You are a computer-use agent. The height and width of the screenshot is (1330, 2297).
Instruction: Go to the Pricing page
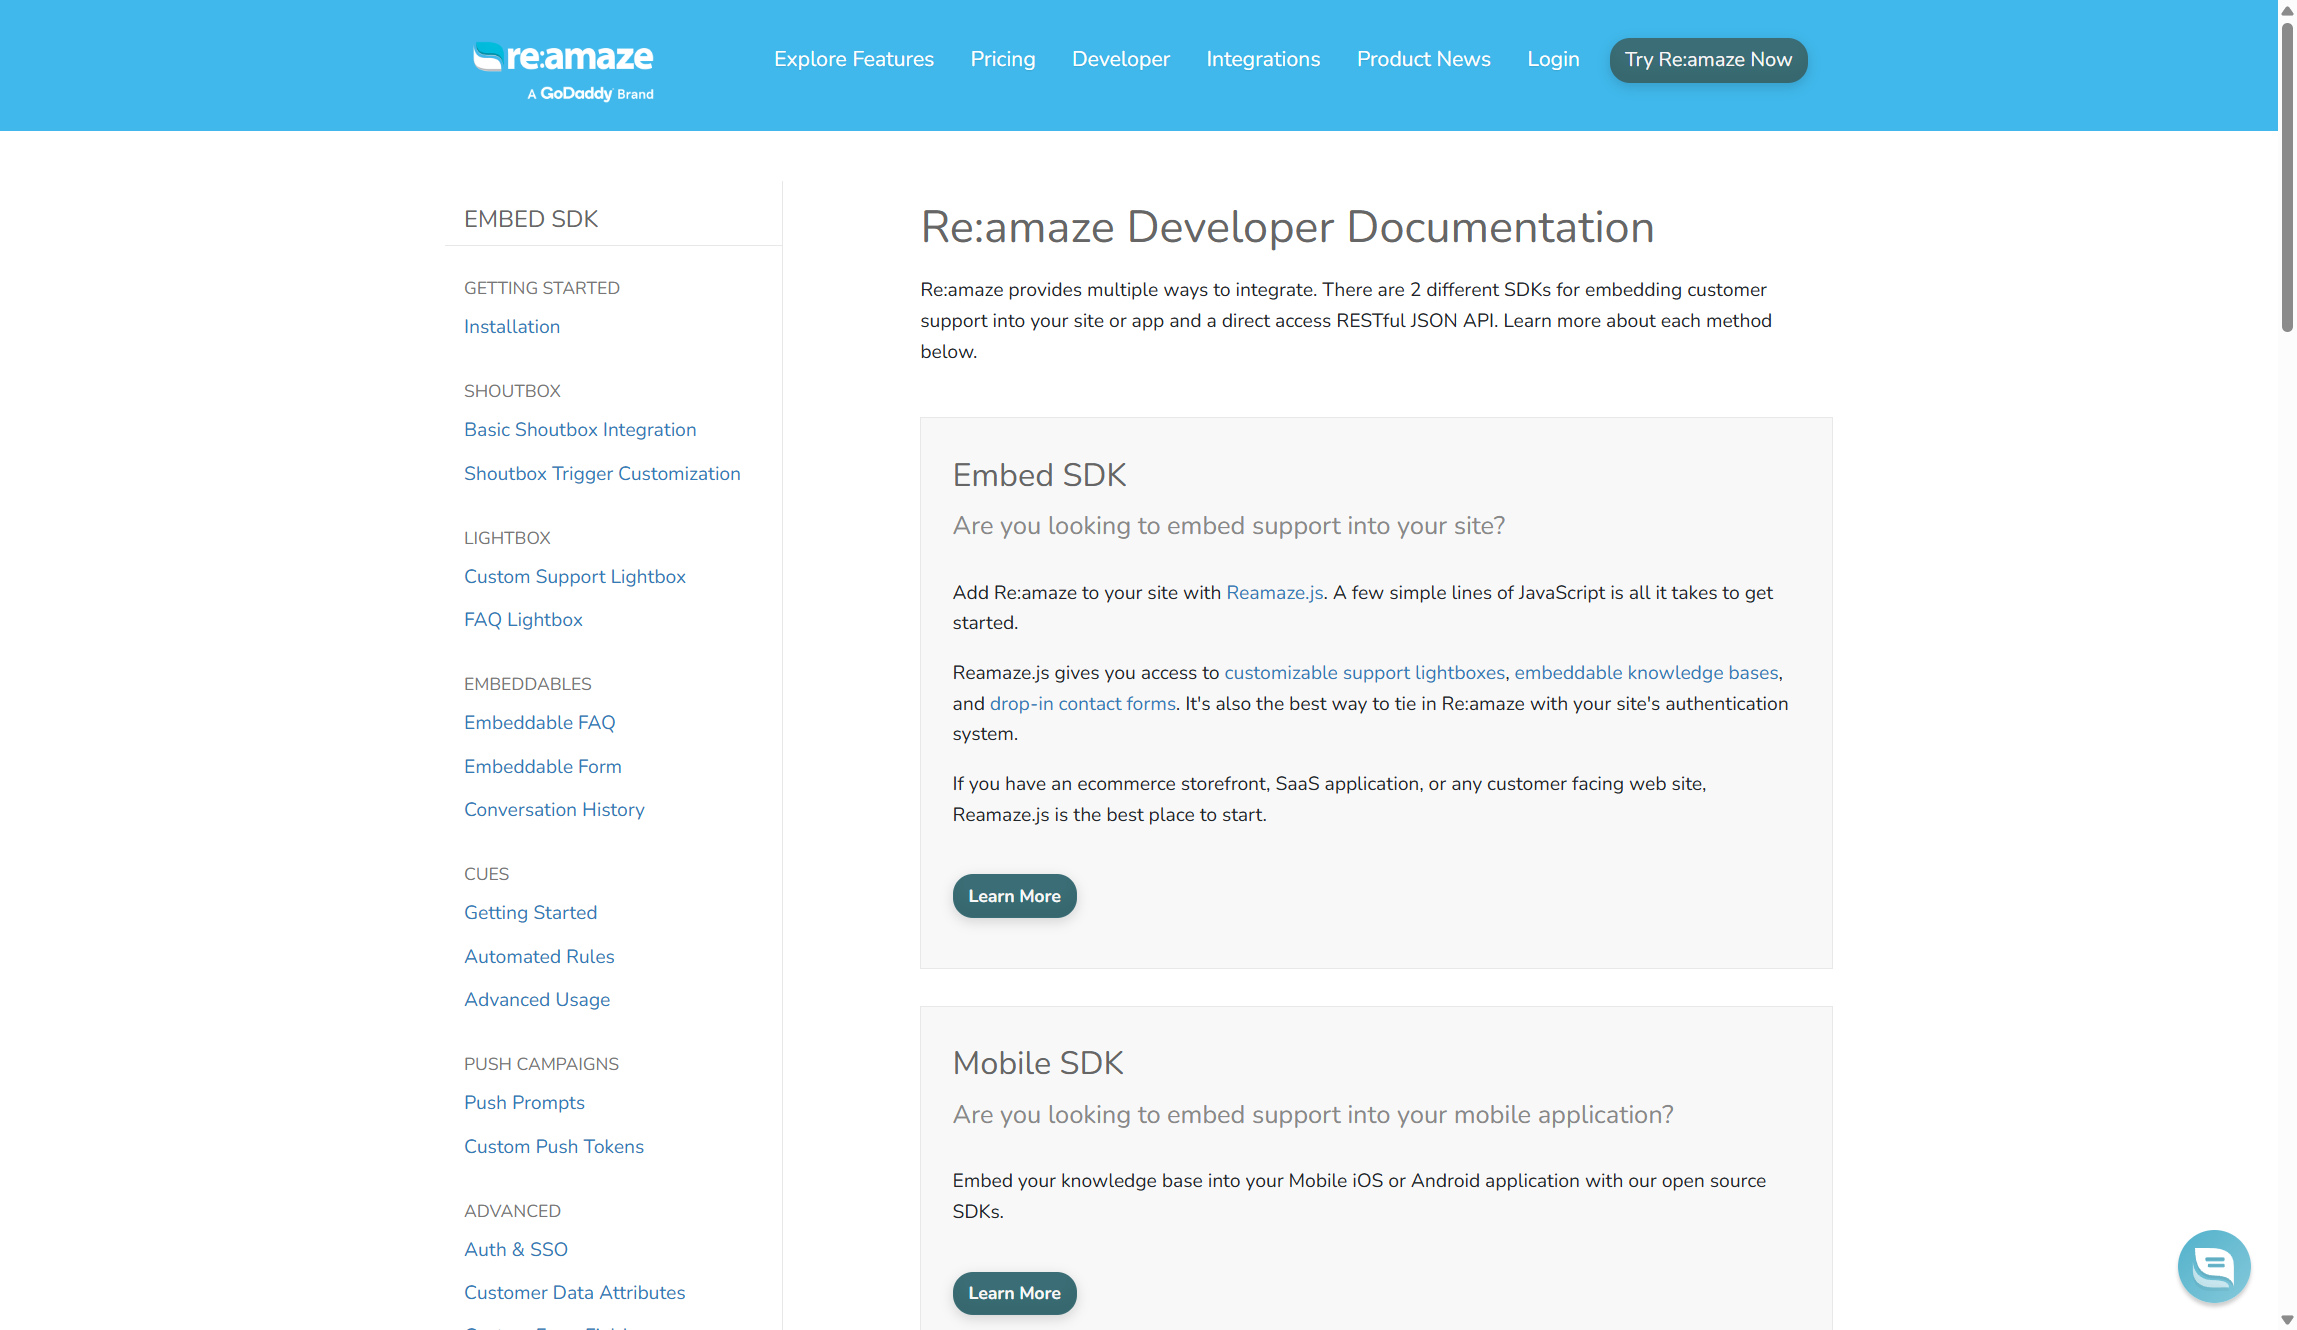coord(1003,59)
